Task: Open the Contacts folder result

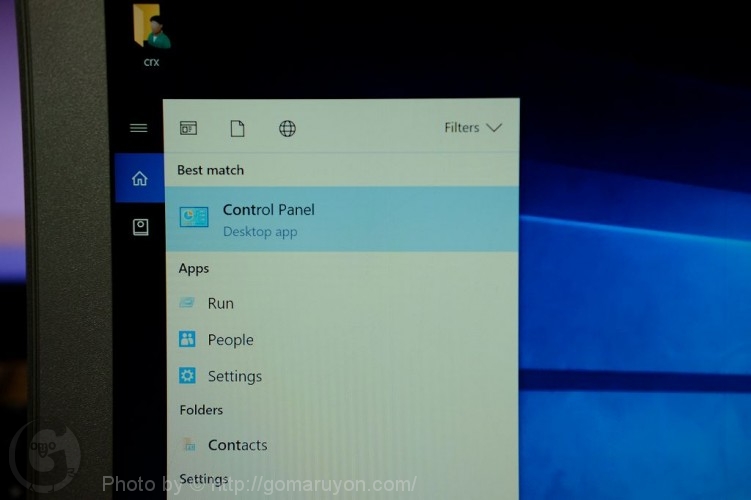Action: [x=342, y=445]
